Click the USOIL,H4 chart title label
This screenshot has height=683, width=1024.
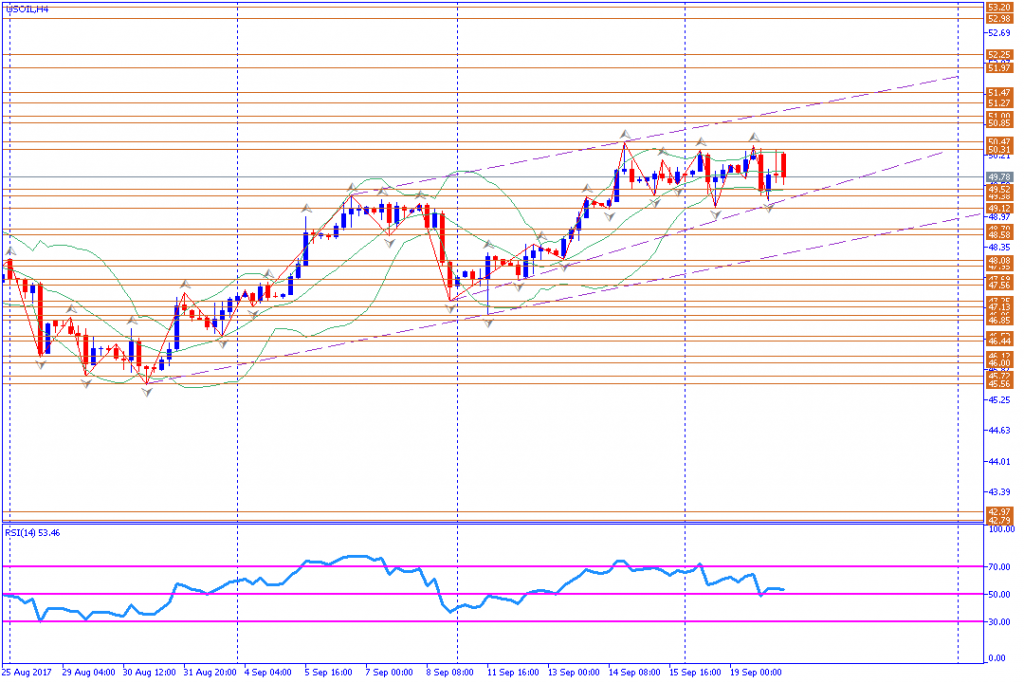[30, 8]
